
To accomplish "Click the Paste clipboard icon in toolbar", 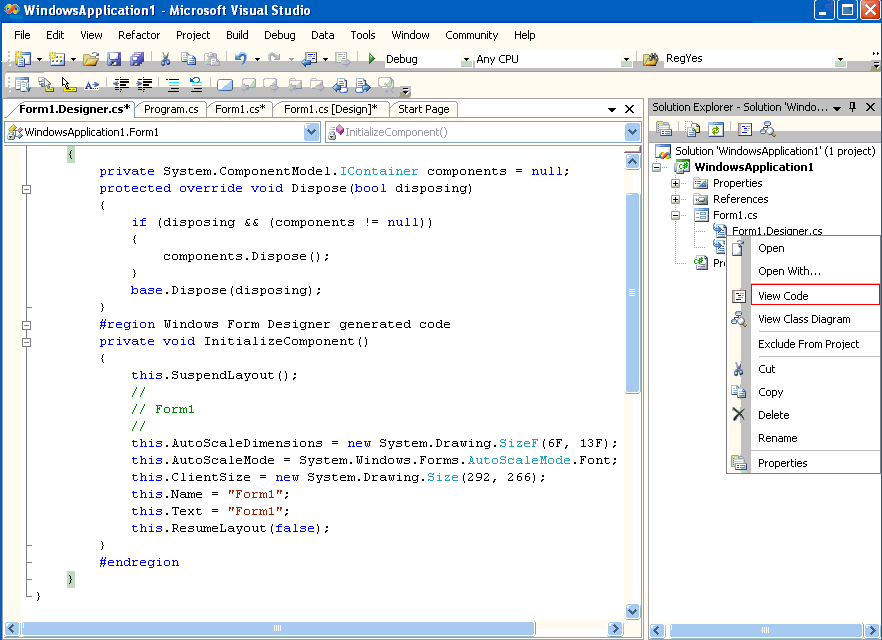I will click(212, 58).
